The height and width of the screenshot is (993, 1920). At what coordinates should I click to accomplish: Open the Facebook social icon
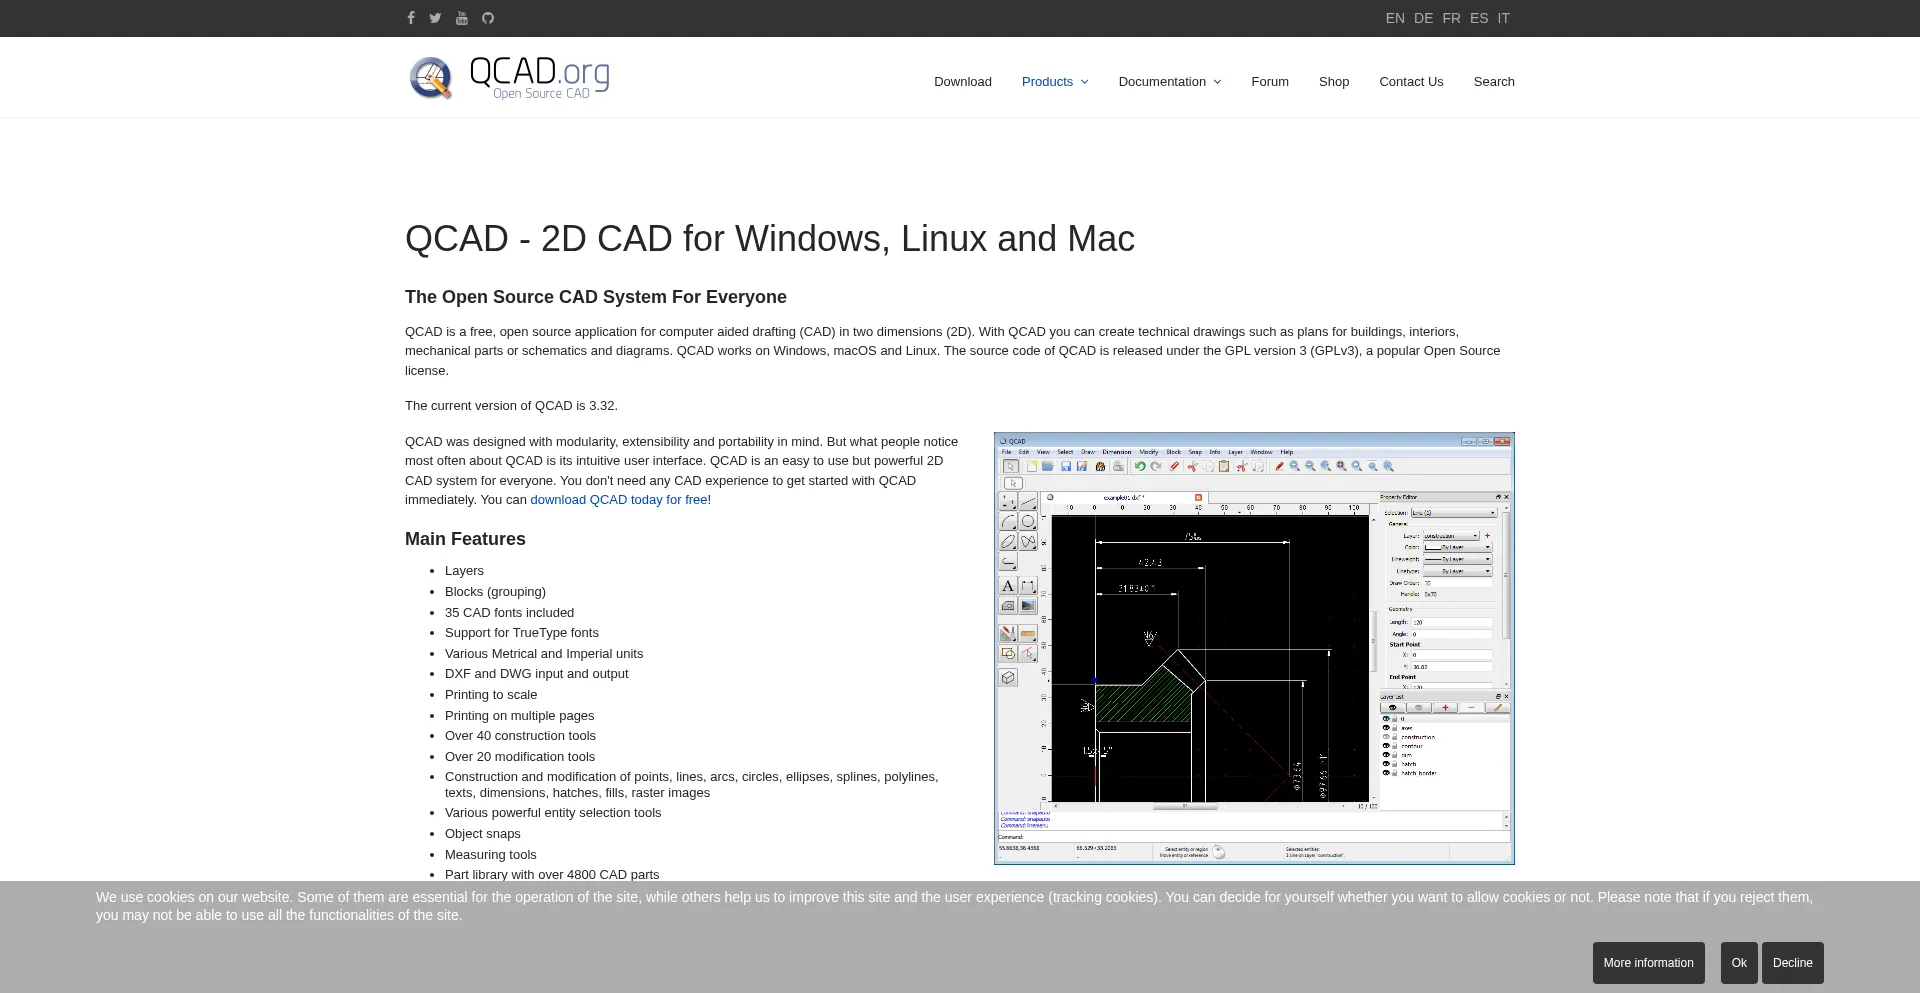(x=411, y=18)
